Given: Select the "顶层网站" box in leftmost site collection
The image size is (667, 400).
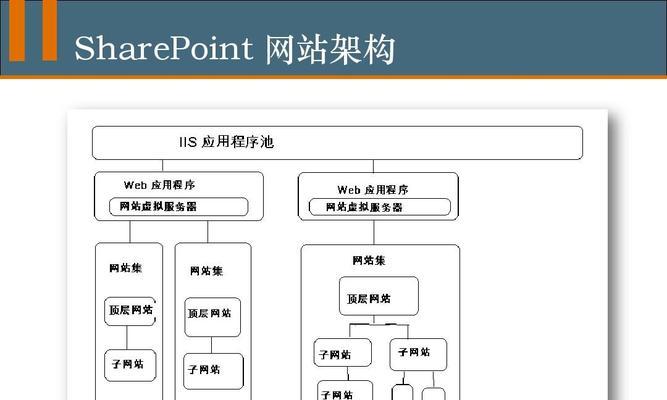Looking at the screenshot, I should pos(130,311).
